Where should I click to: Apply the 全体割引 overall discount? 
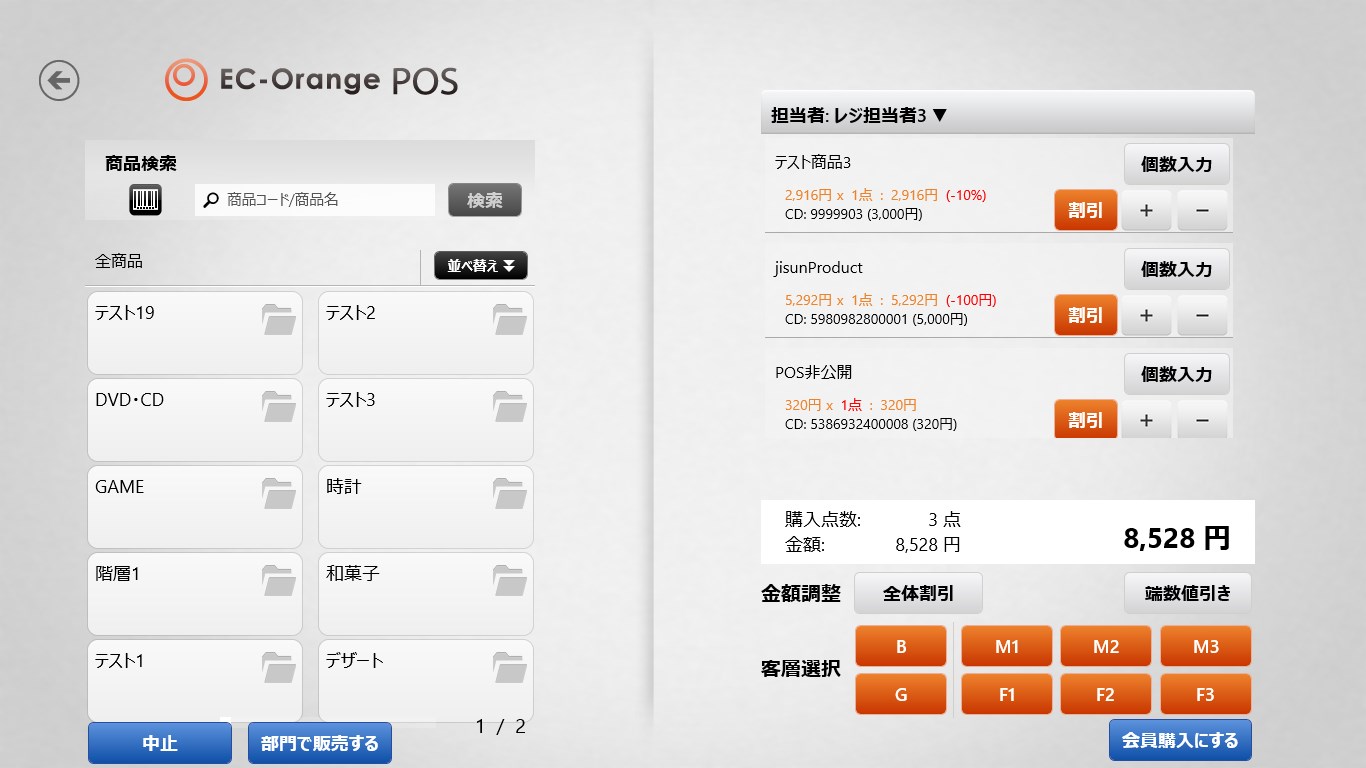pyautogui.click(x=917, y=592)
